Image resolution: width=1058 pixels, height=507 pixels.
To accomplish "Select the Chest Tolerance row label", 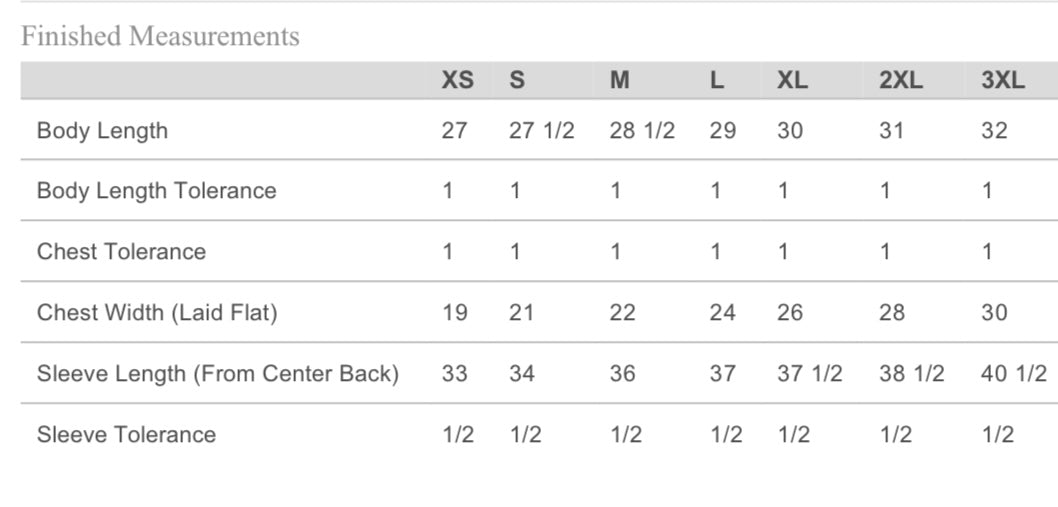I will click(x=121, y=252).
